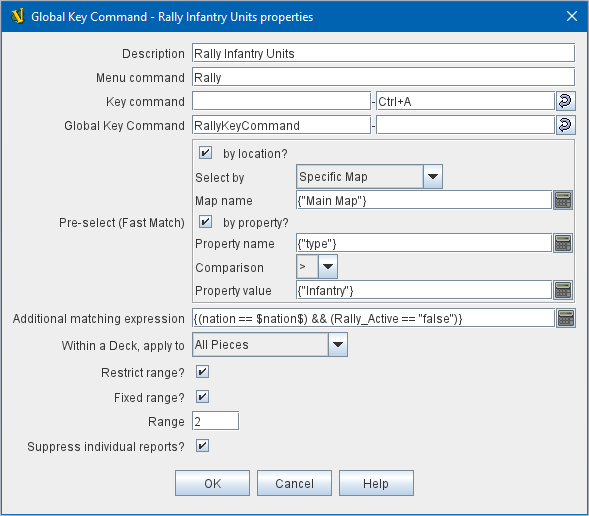Uncheck the 'by property?' checkbox

tap(205, 222)
